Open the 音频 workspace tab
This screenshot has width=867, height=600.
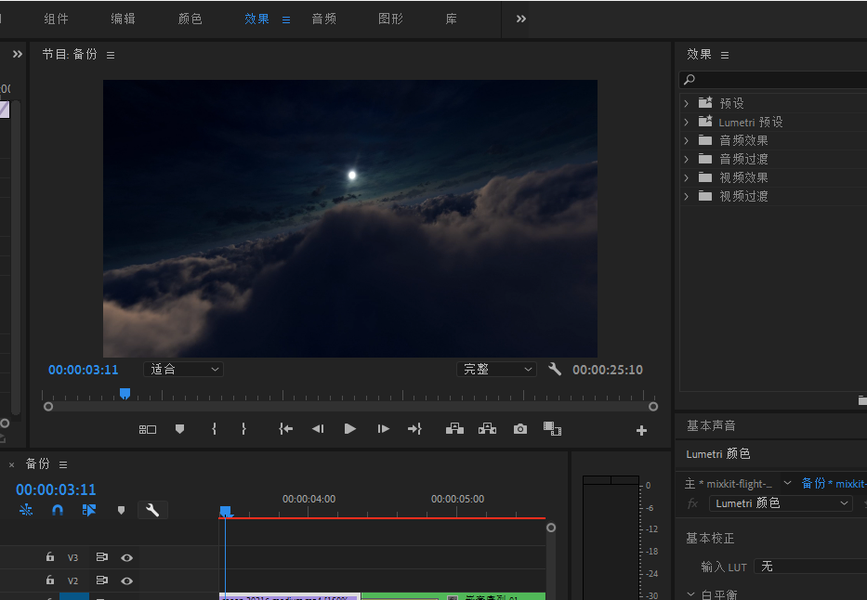pos(323,19)
